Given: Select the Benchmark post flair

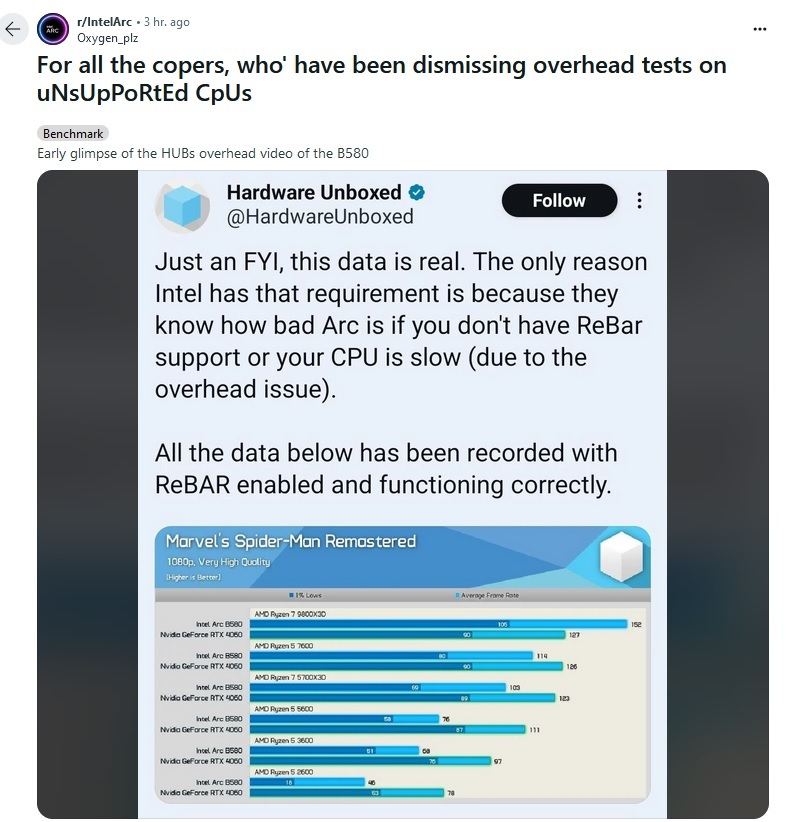Looking at the screenshot, I should [x=72, y=133].
